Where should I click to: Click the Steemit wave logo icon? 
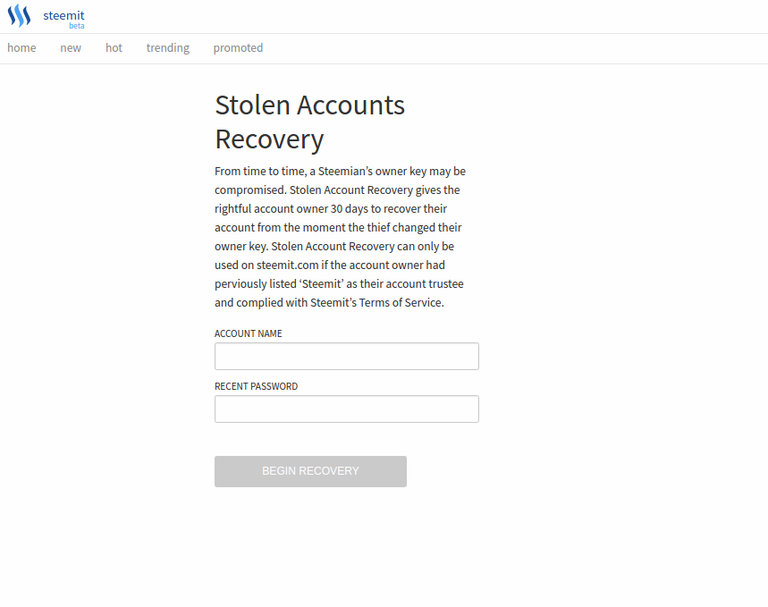(x=19, y=16)
